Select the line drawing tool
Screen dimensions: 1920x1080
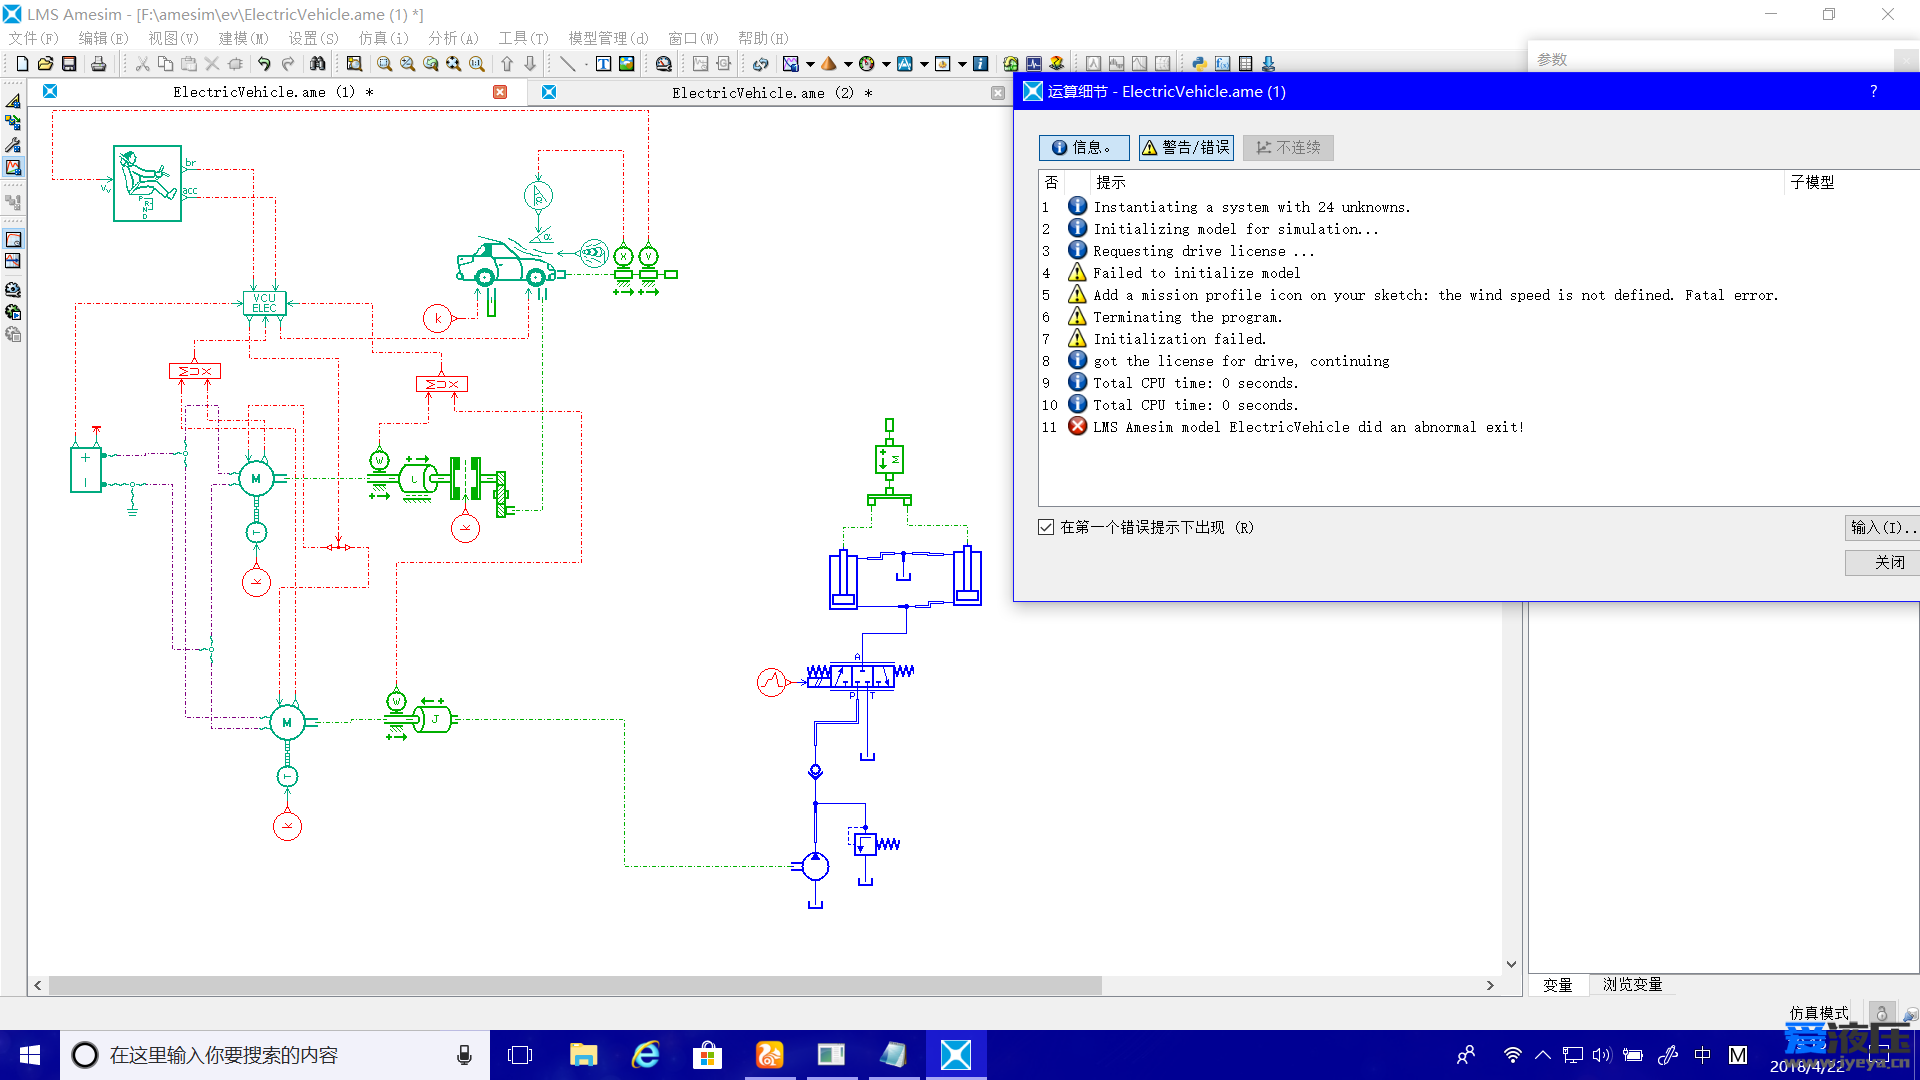point(568,64)
